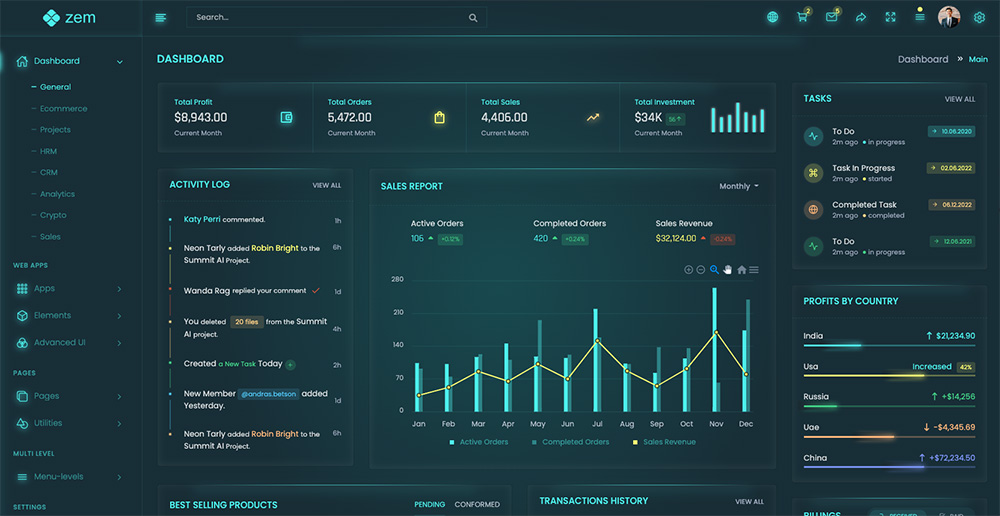Screen dimensions: 1000x516
Task: Collapse the Dashboard sidebar menu
Action: [119, 62]
